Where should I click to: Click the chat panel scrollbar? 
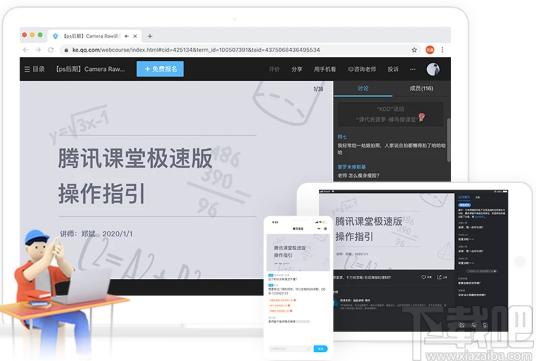[448, 139]
